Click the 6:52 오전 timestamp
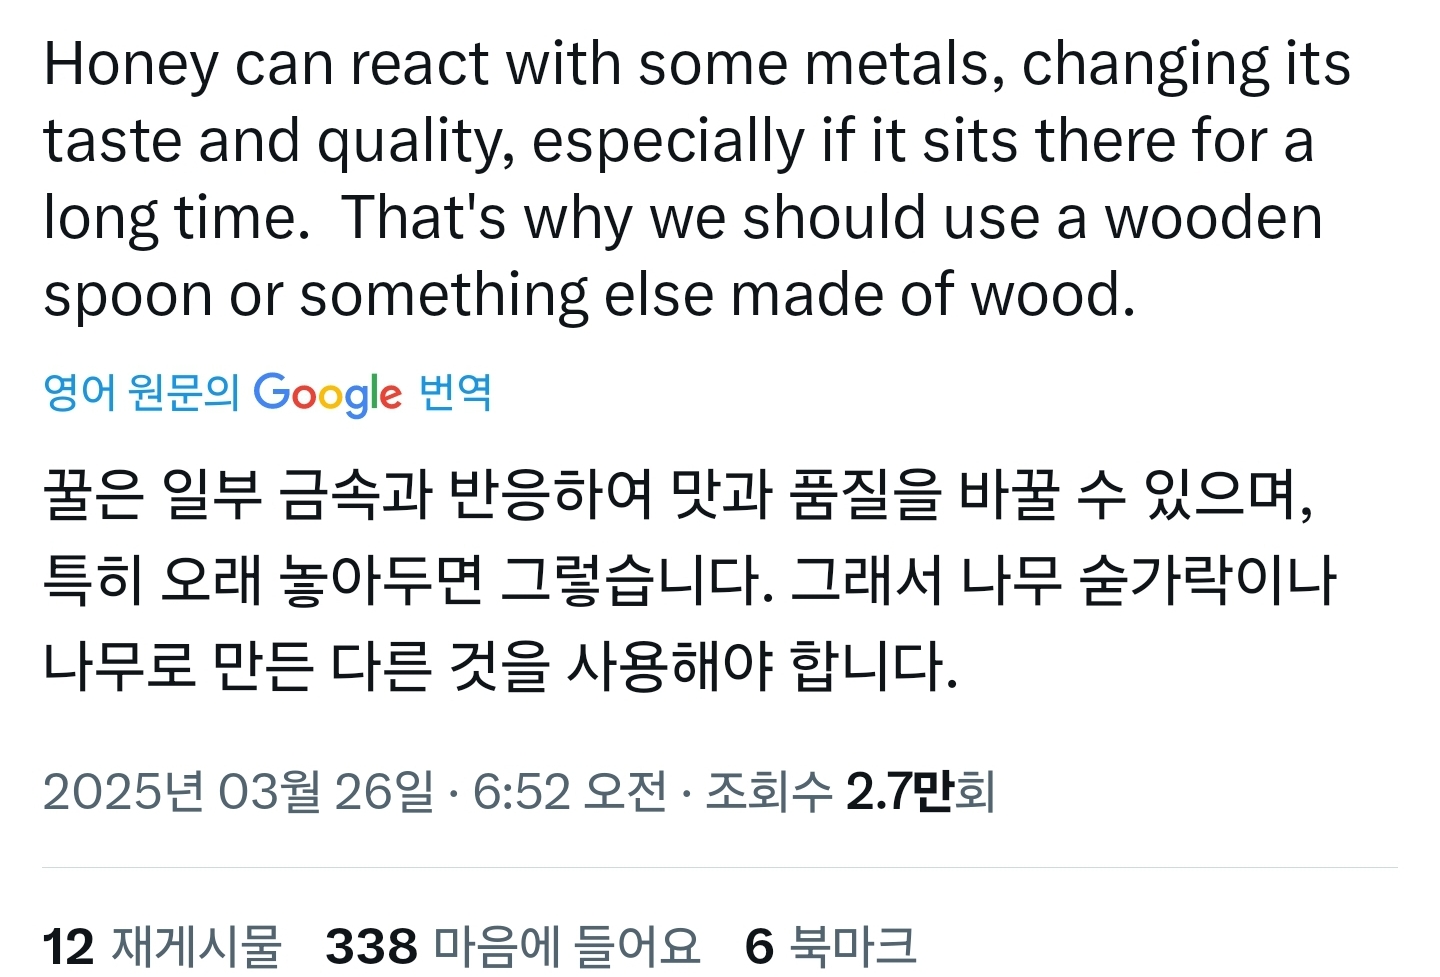 coord(569,792)
